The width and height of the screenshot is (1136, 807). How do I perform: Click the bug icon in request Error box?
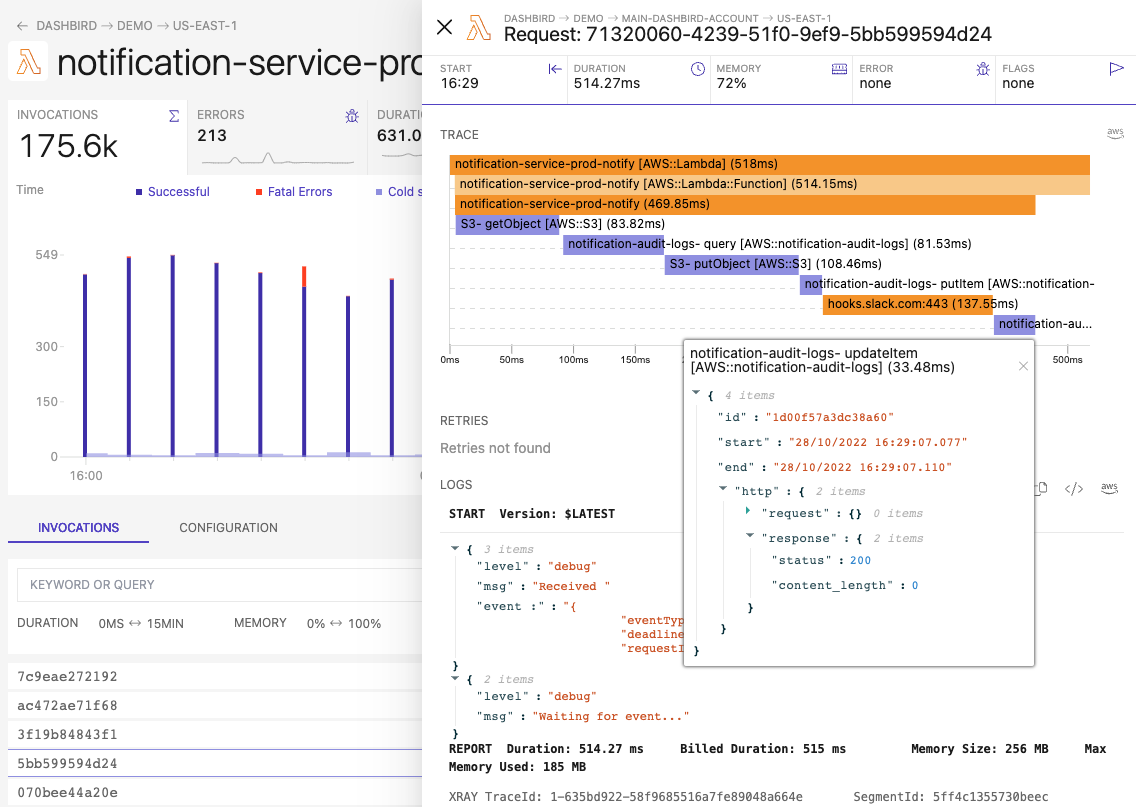pos(982,69)
